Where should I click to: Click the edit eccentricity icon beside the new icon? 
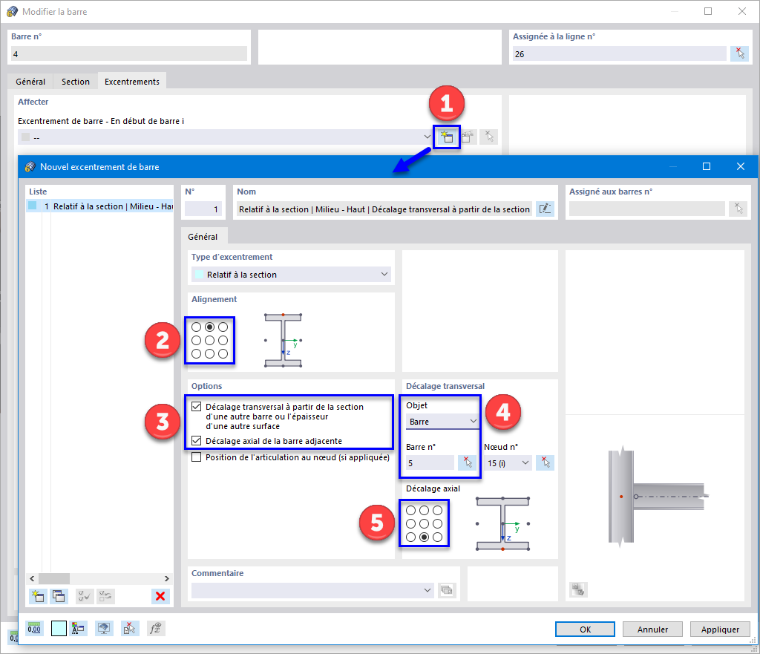[x=468, y=137]
